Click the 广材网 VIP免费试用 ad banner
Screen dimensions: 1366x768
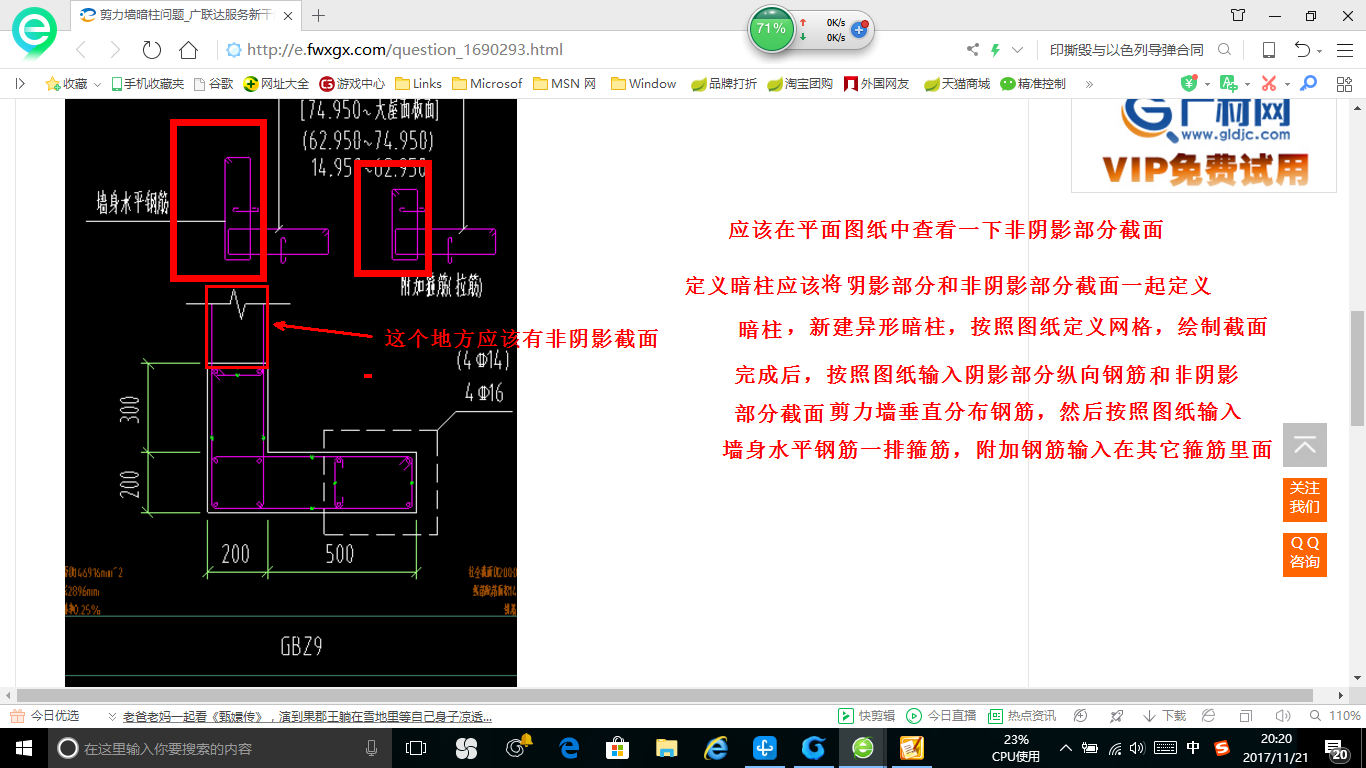tap(1204, 144)
